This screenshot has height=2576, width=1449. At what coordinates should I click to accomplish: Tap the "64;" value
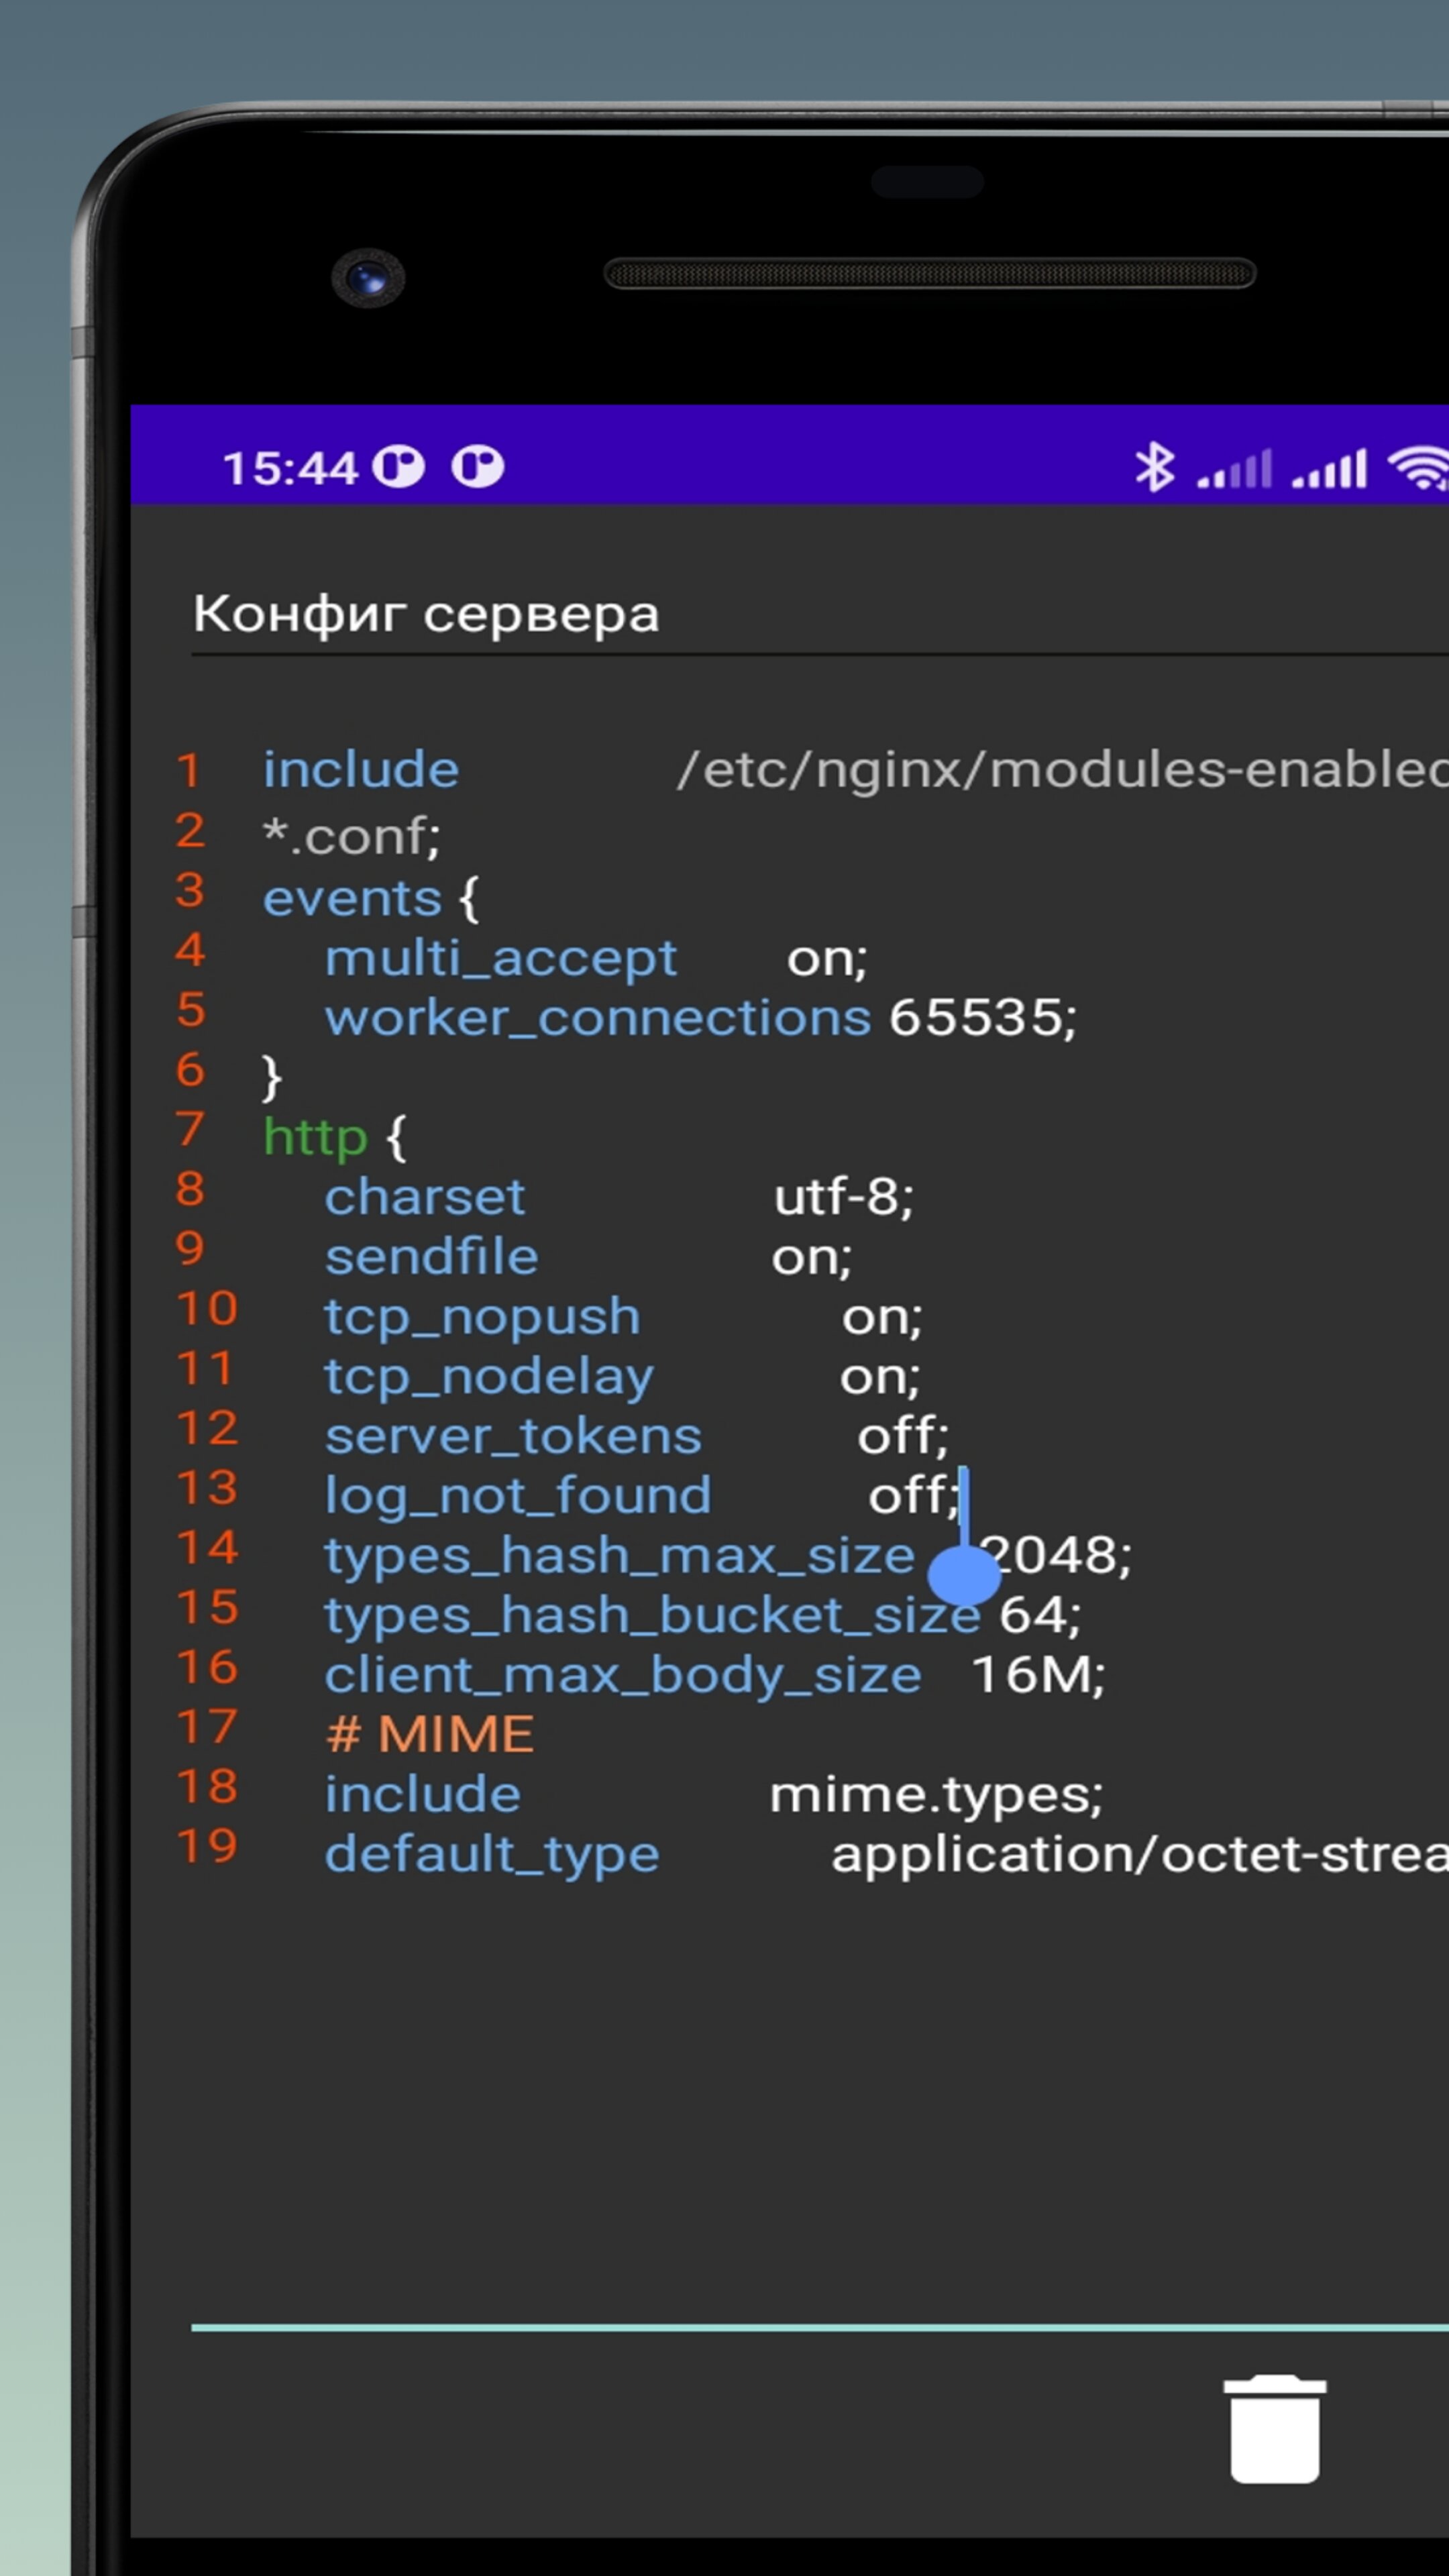pos(1040,1615)
